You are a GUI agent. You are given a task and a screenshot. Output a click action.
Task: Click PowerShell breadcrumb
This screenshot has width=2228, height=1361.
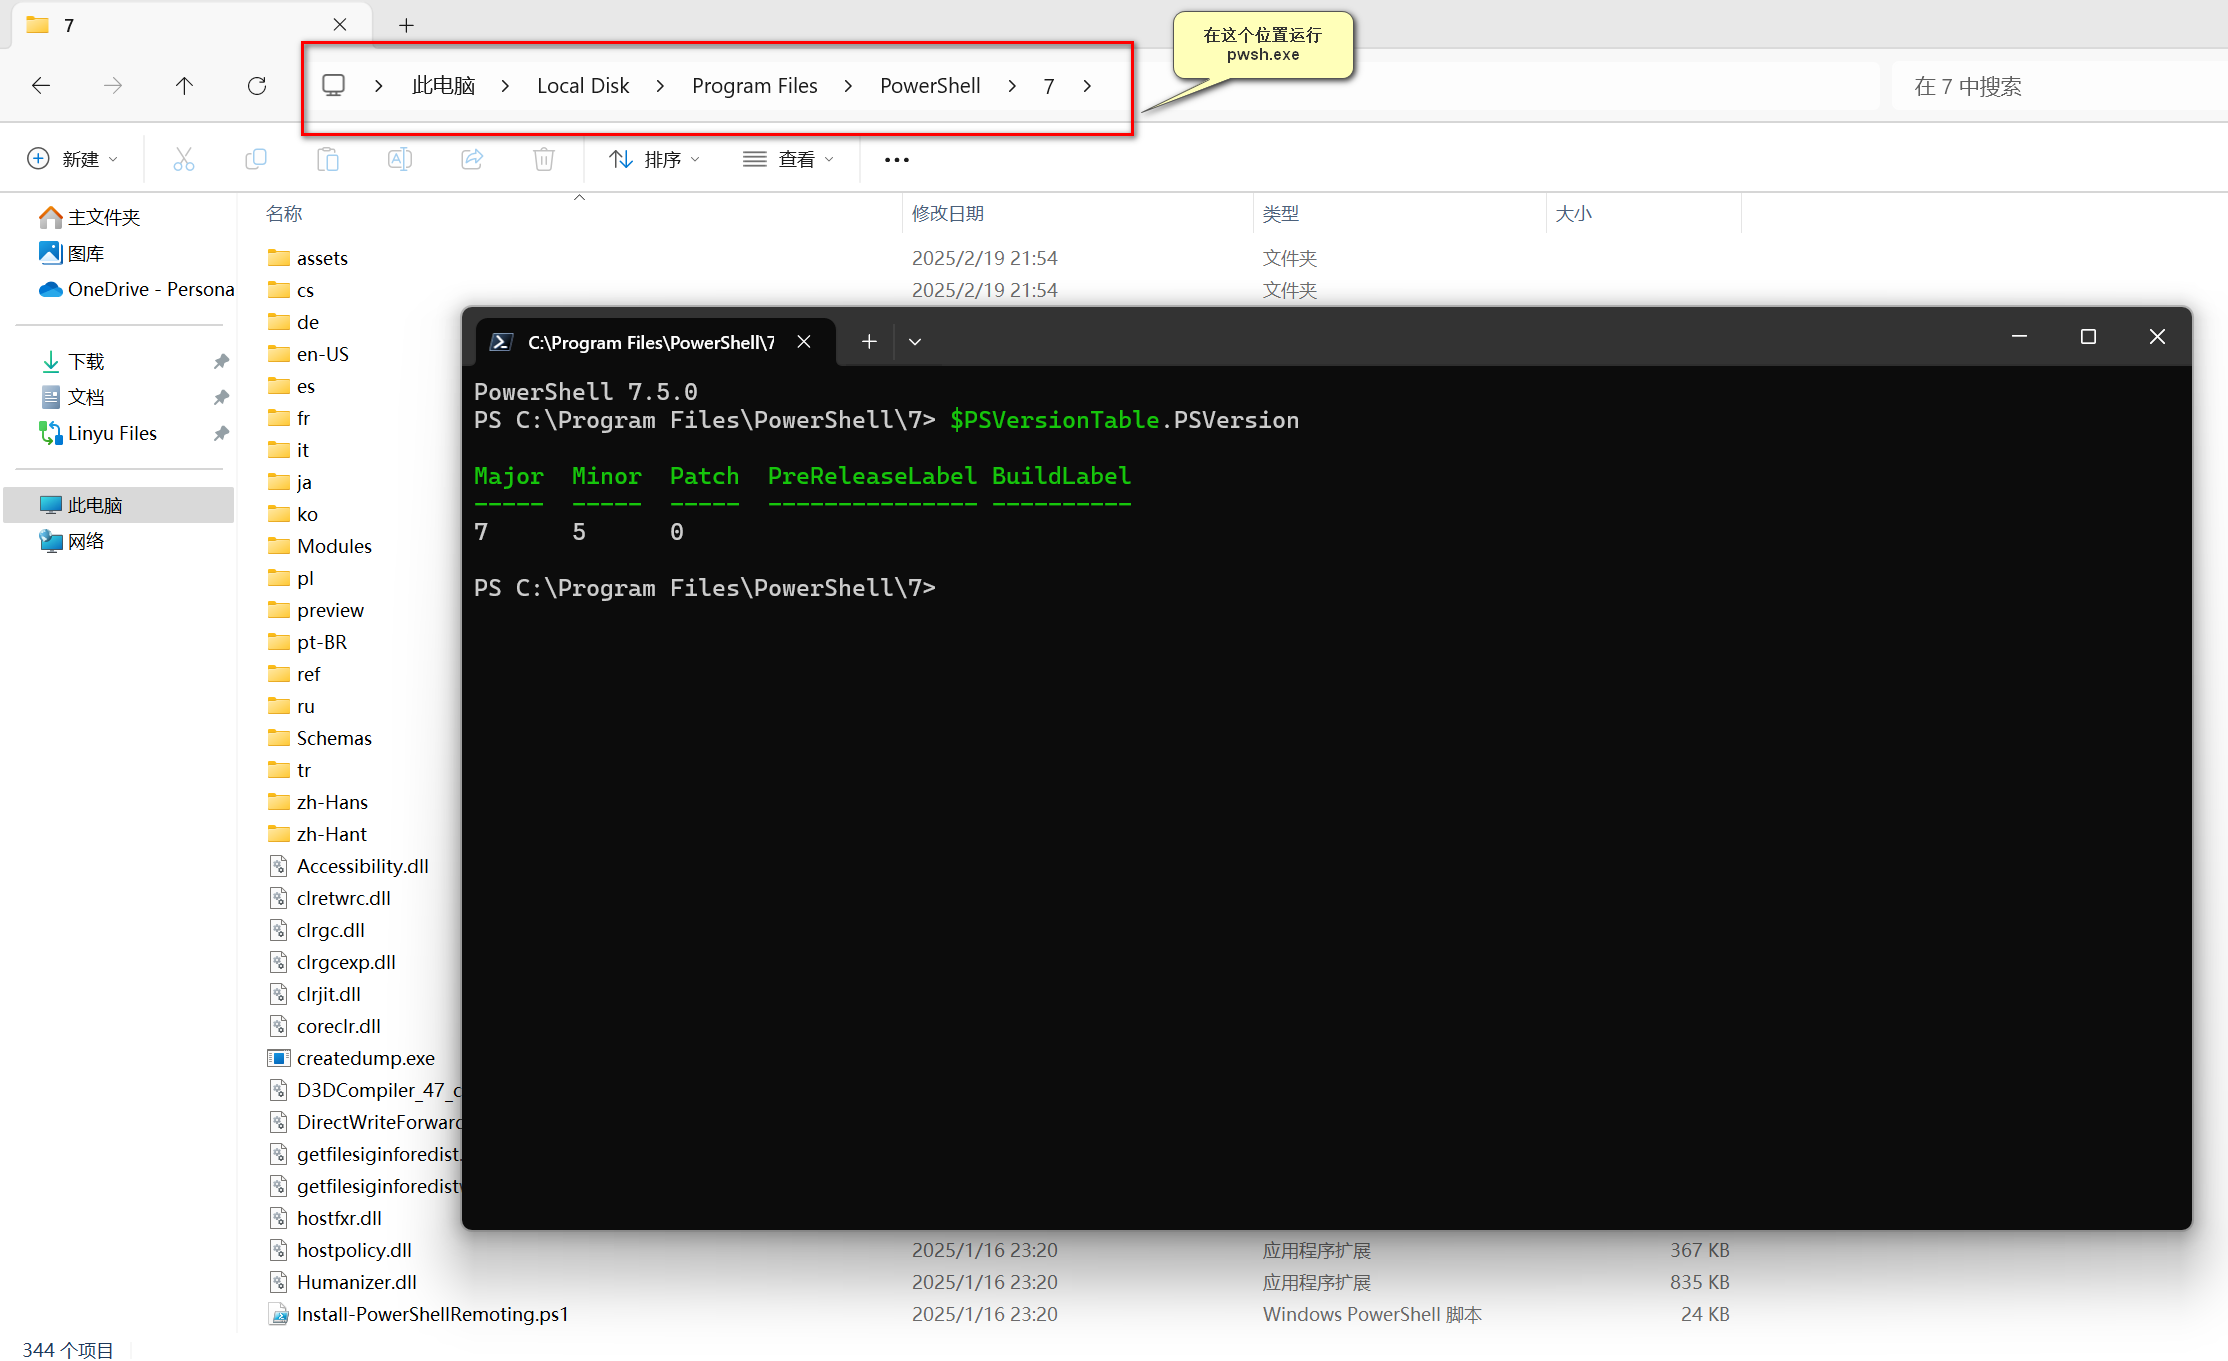point(930,86)
